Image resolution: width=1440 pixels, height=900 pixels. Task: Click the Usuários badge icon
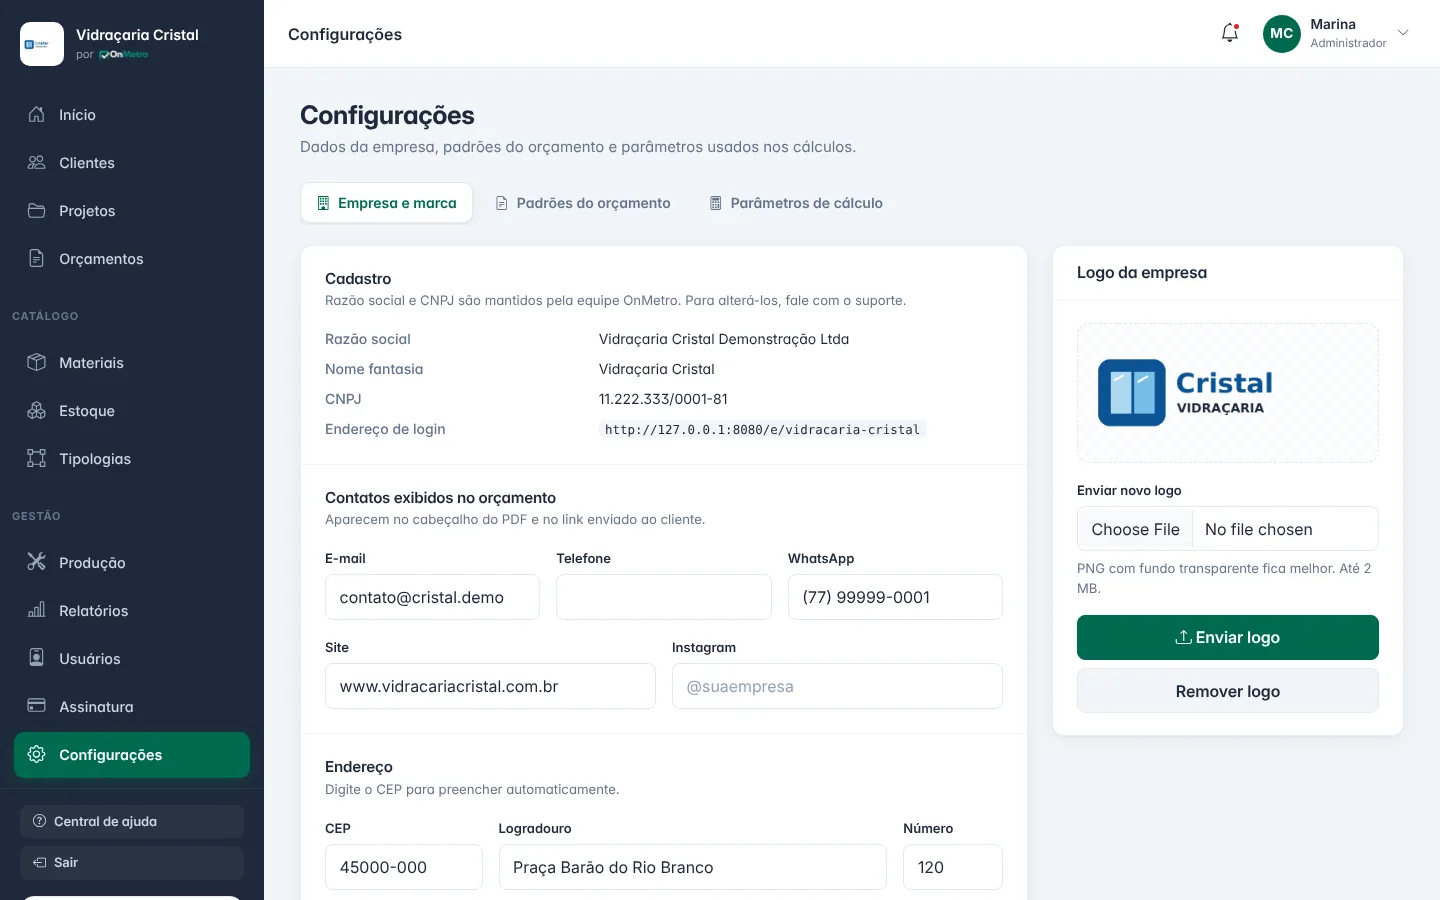click(x=37, y=658)
